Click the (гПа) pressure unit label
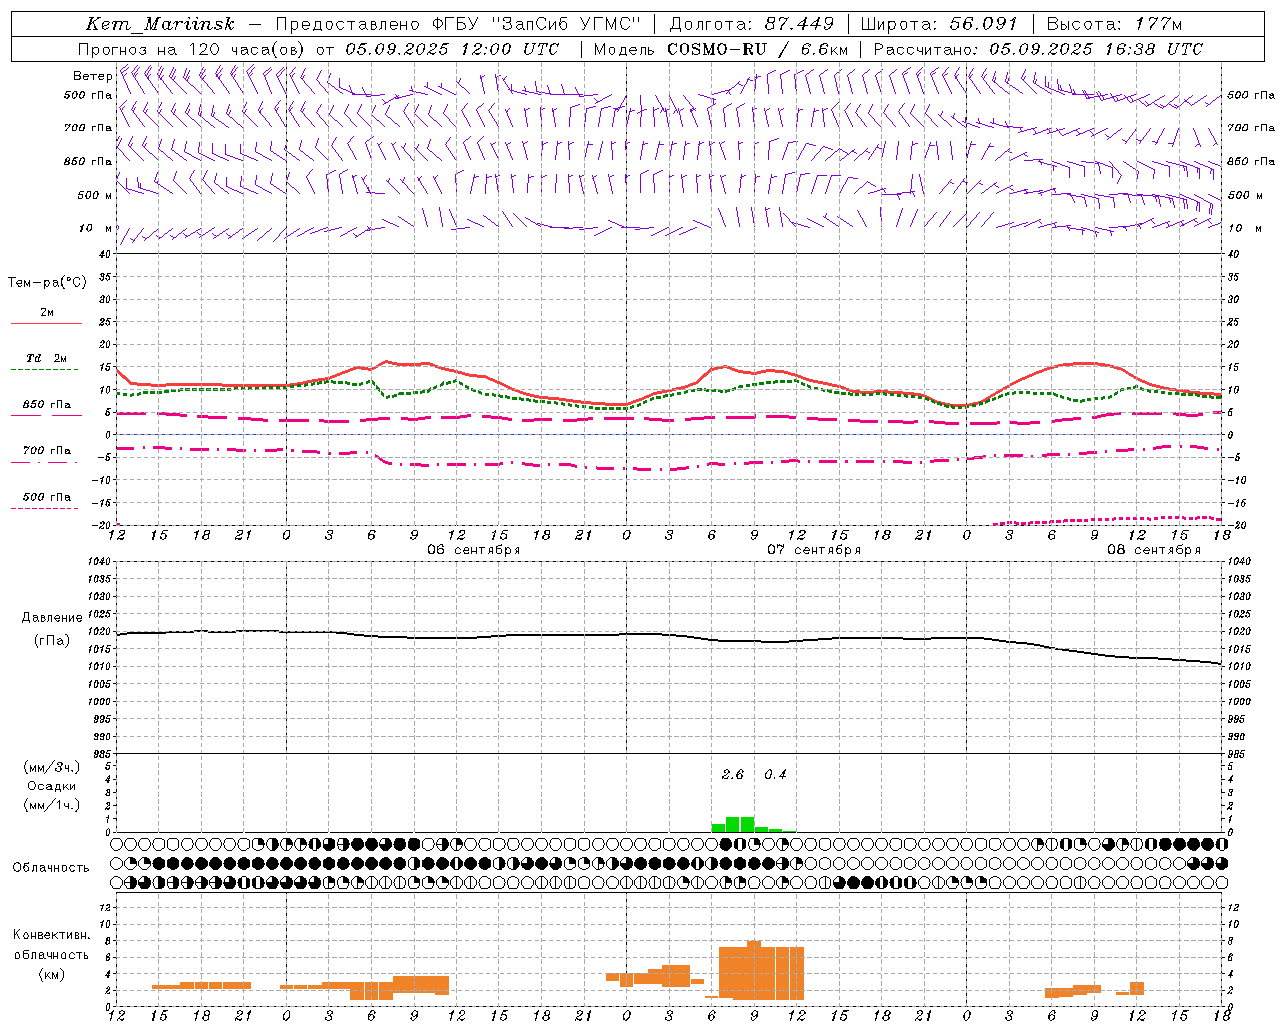The width and height of the screenshot is (1280, 1024). pos(52,641)
